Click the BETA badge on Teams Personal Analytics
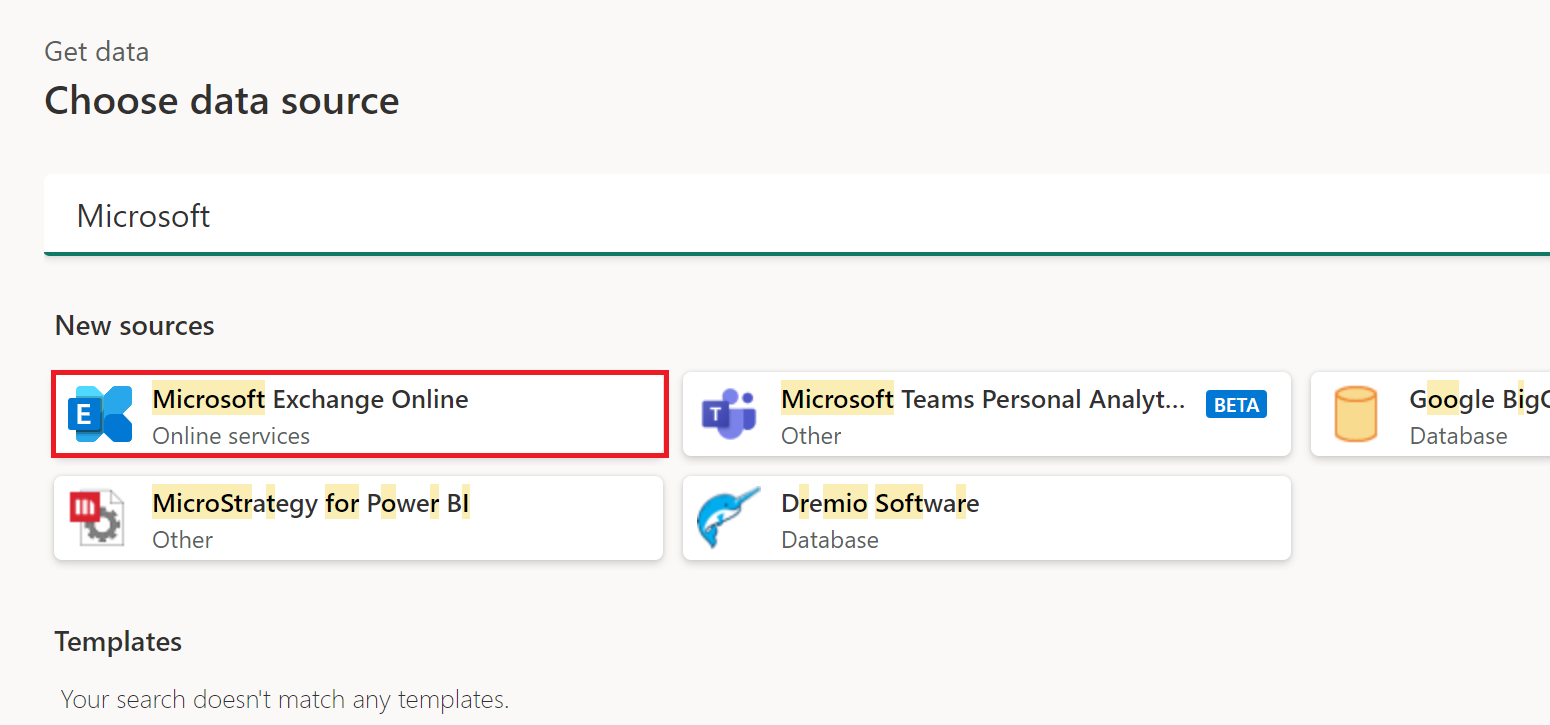The image size is (1550, 725). point(1236,404)
